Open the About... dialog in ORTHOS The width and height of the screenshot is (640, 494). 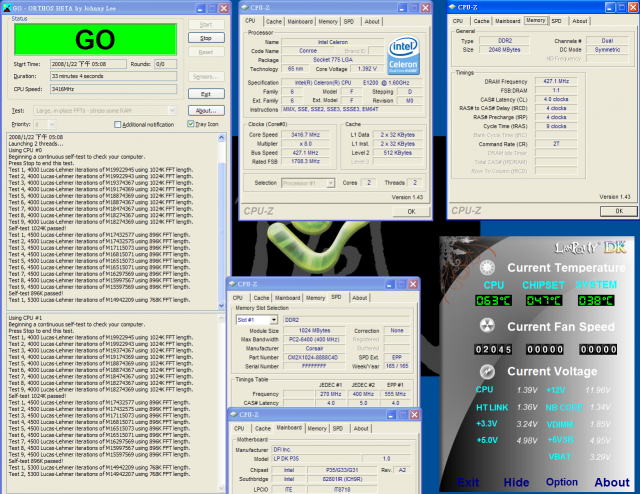point(206,111)
